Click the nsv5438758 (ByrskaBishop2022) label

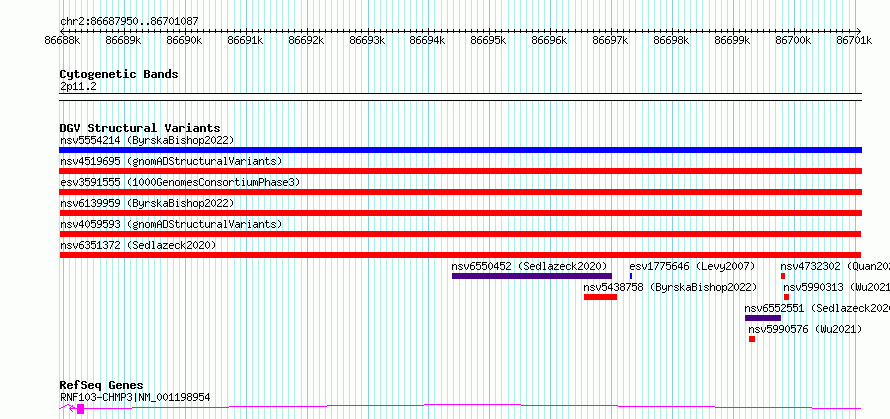[670, 287]
